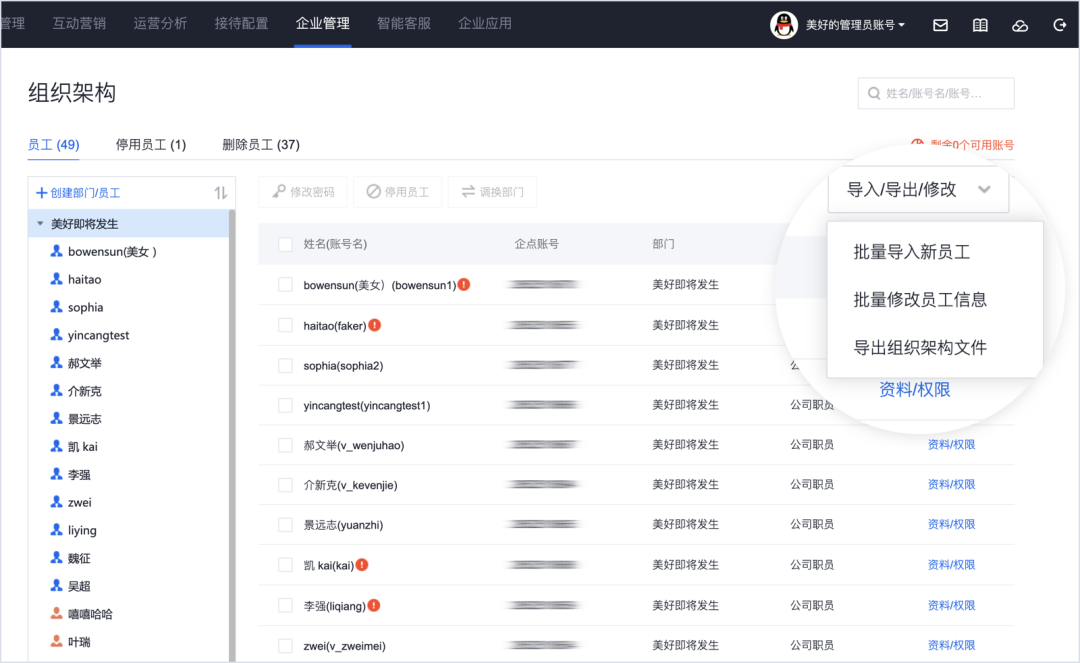This screenshot has height=663, width=1080.
Task: Click the plus icon of 创建部门/员工
Action: point(41,193)
